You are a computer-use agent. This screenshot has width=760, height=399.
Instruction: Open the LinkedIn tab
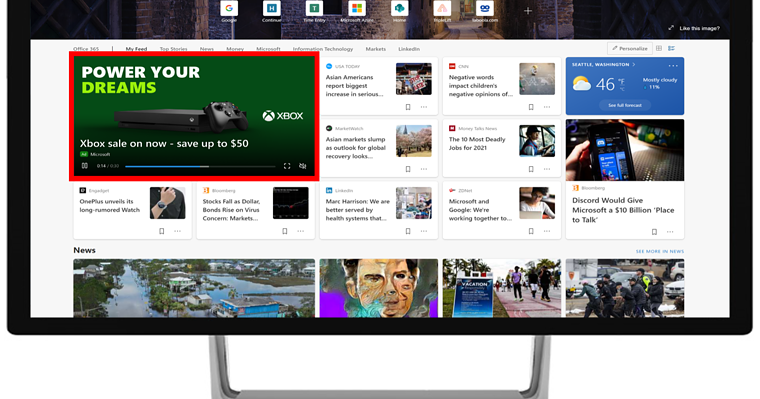(x=409, y=49)
